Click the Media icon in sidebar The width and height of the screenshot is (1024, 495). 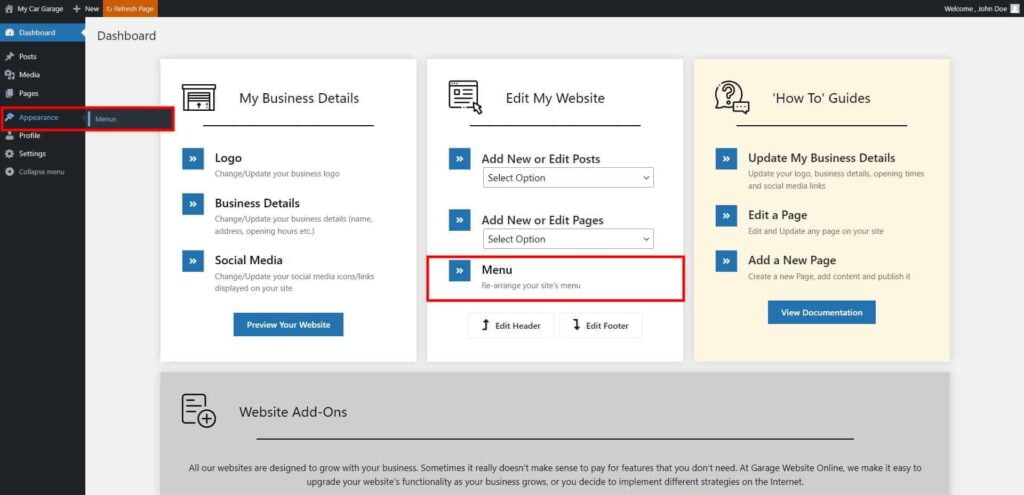9,75
